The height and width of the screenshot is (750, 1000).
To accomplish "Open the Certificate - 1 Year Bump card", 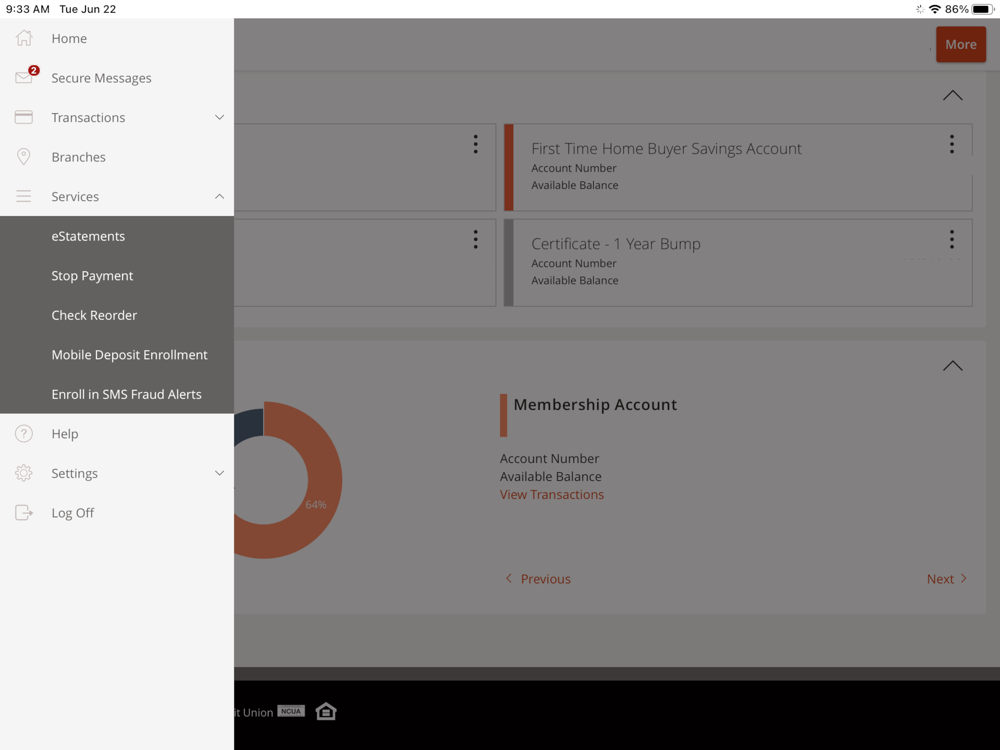I will point(739,263).
